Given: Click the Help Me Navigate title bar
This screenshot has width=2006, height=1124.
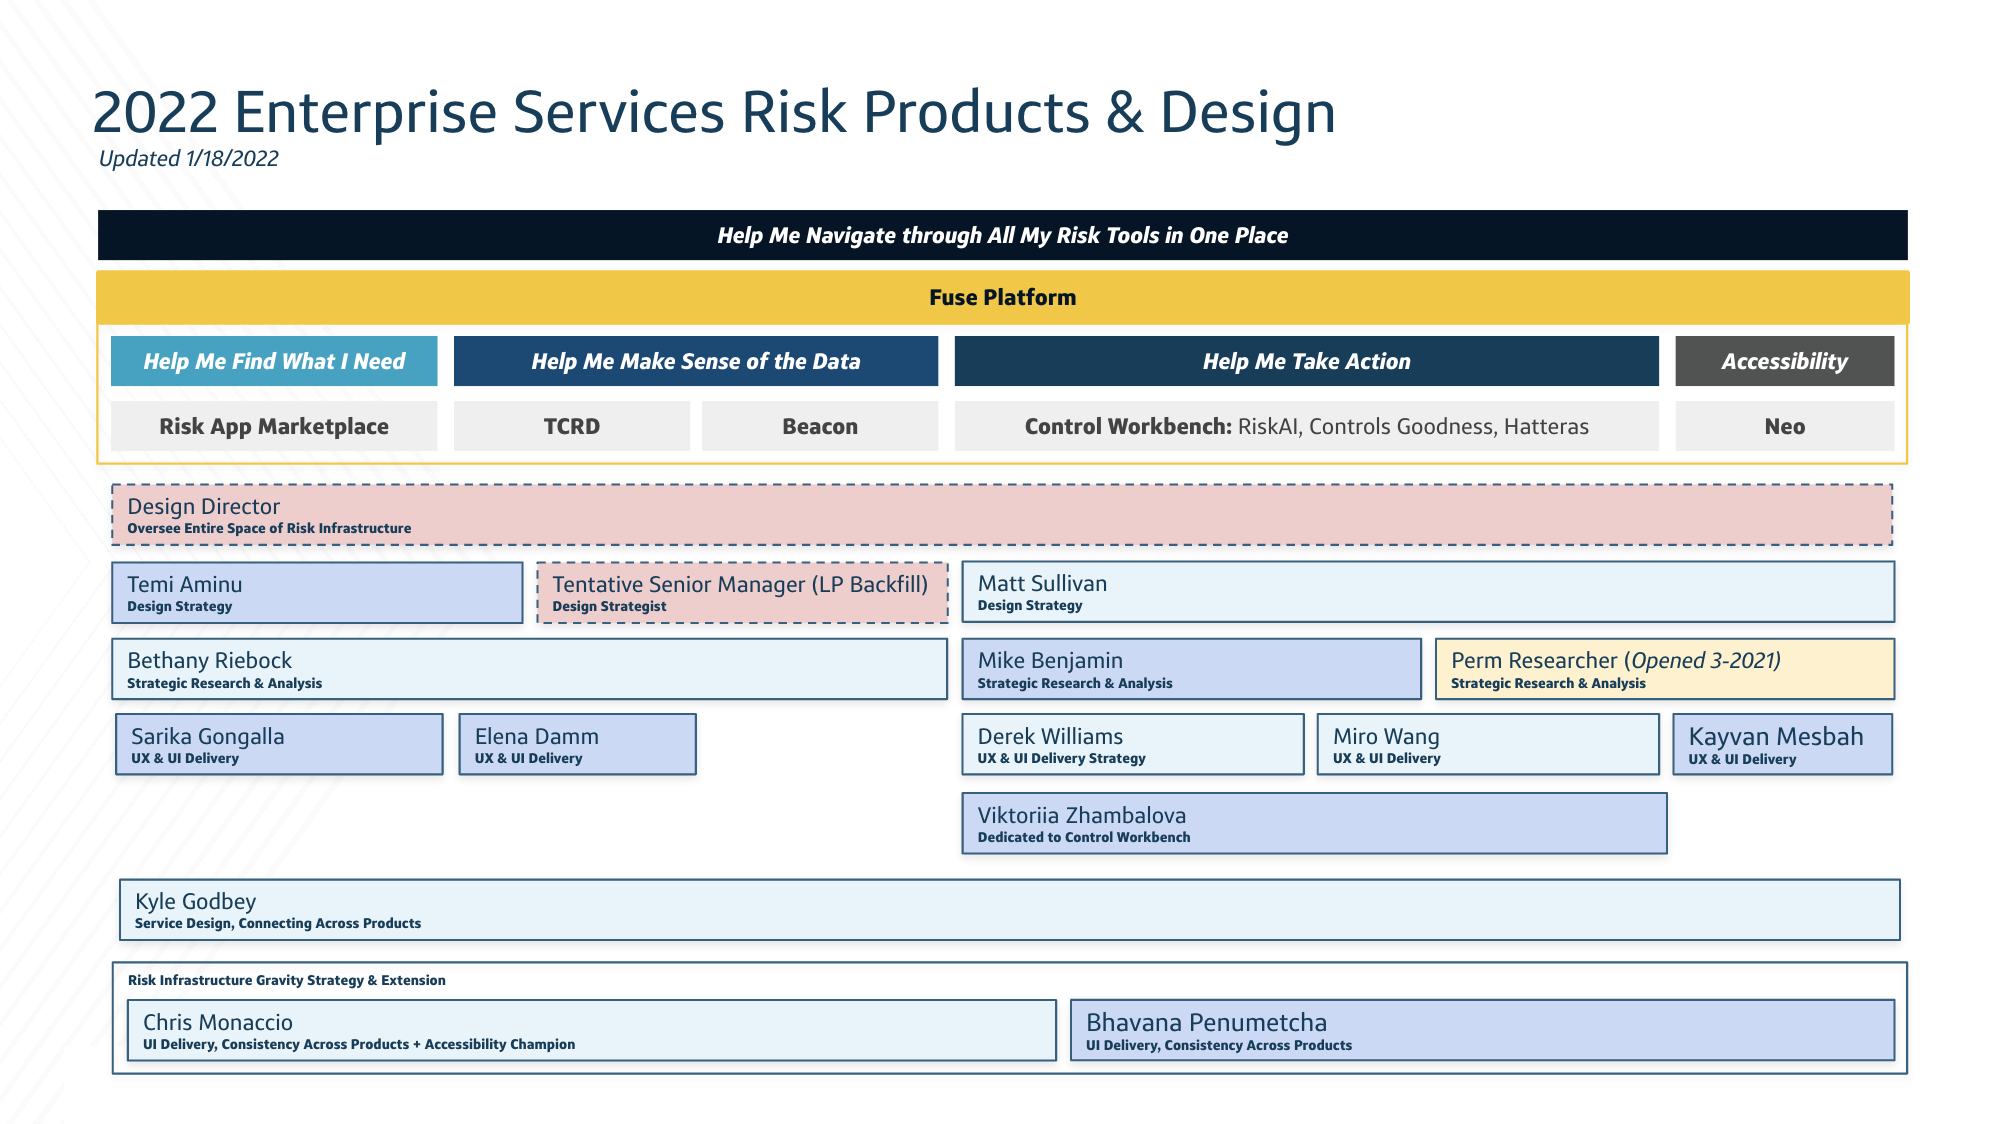Looking at the screenshot, I should coord(1003,236).
